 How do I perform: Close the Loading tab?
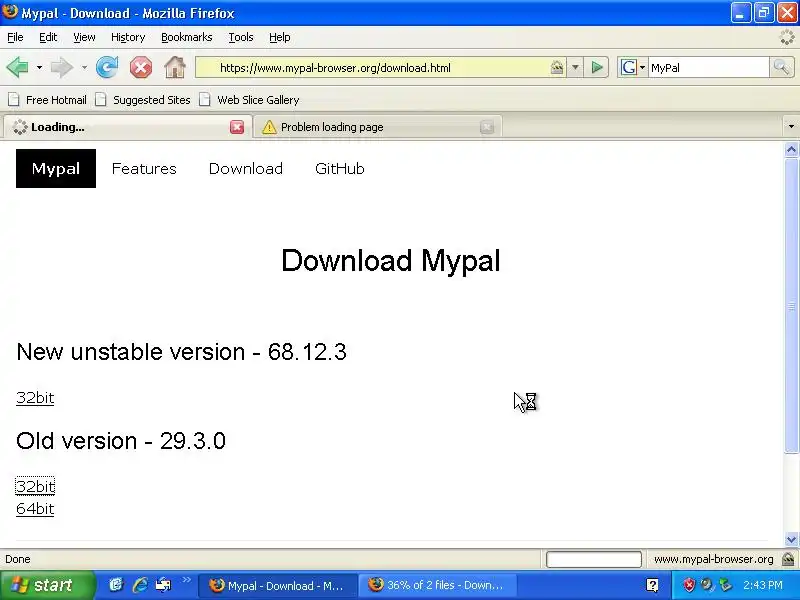[x=237, y=127]
